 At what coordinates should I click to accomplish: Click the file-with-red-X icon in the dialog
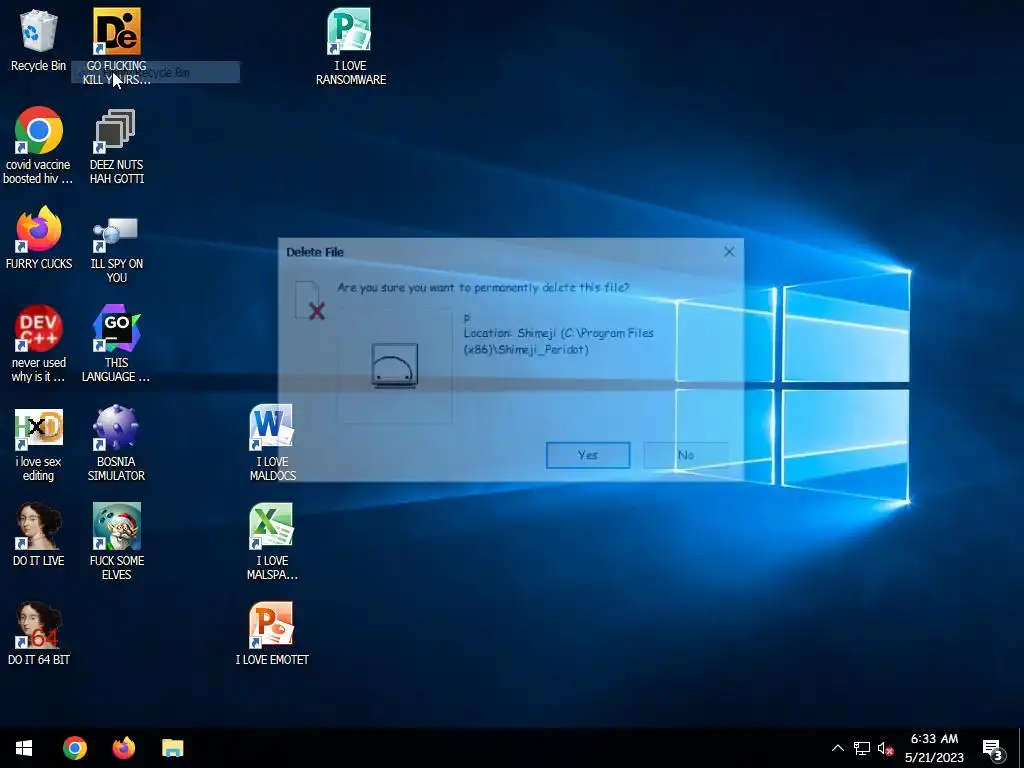click(x=310, y=300)
